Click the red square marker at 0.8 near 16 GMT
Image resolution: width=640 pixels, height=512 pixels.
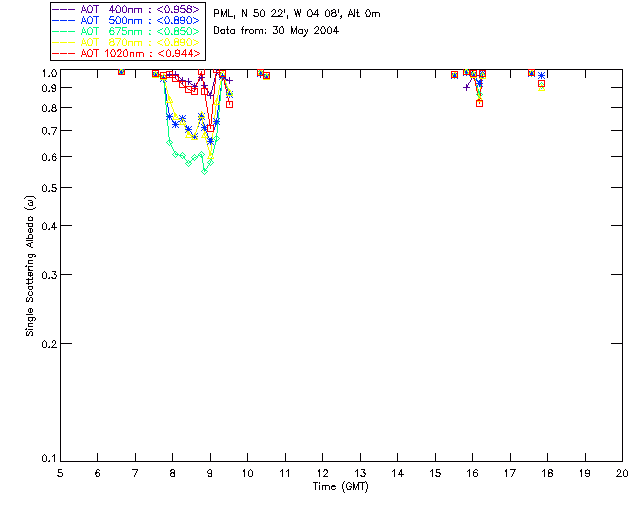pos(480,104)
